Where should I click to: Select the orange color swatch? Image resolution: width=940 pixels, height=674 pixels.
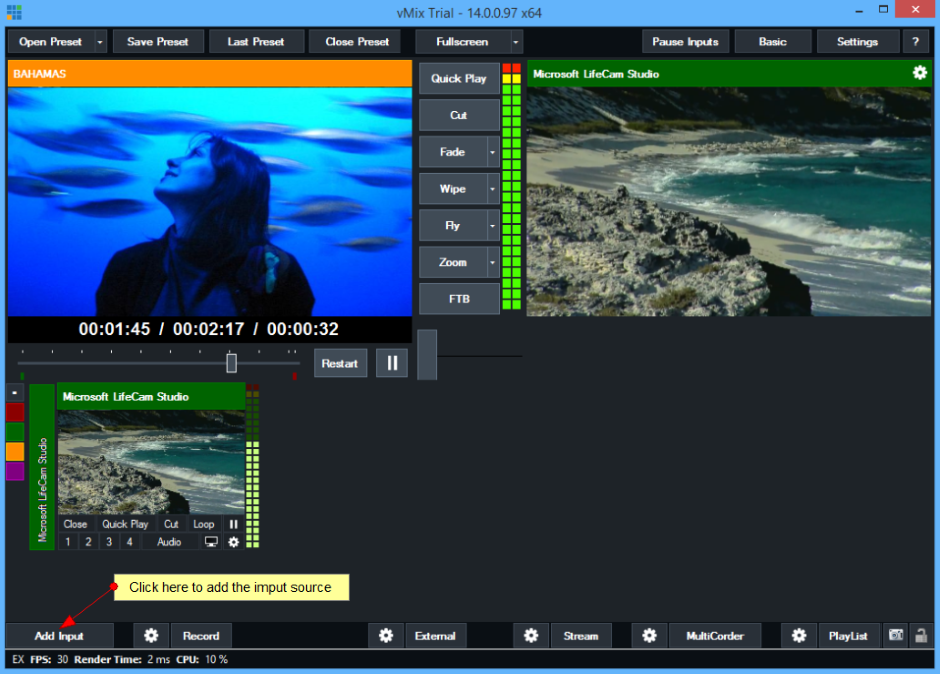pos(15,451)
